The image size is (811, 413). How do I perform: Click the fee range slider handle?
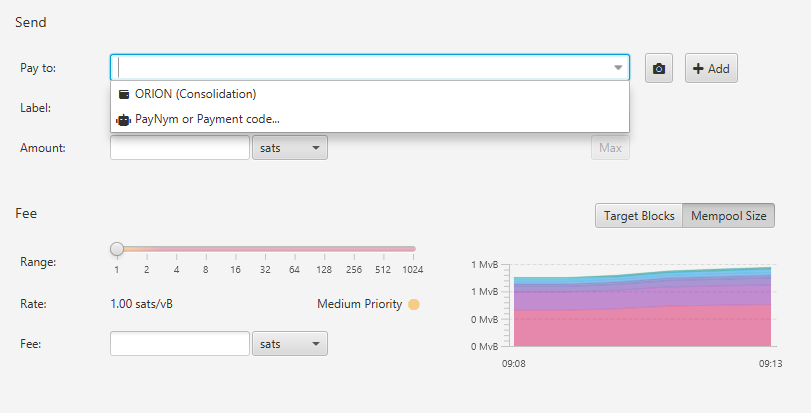point(117,249)
